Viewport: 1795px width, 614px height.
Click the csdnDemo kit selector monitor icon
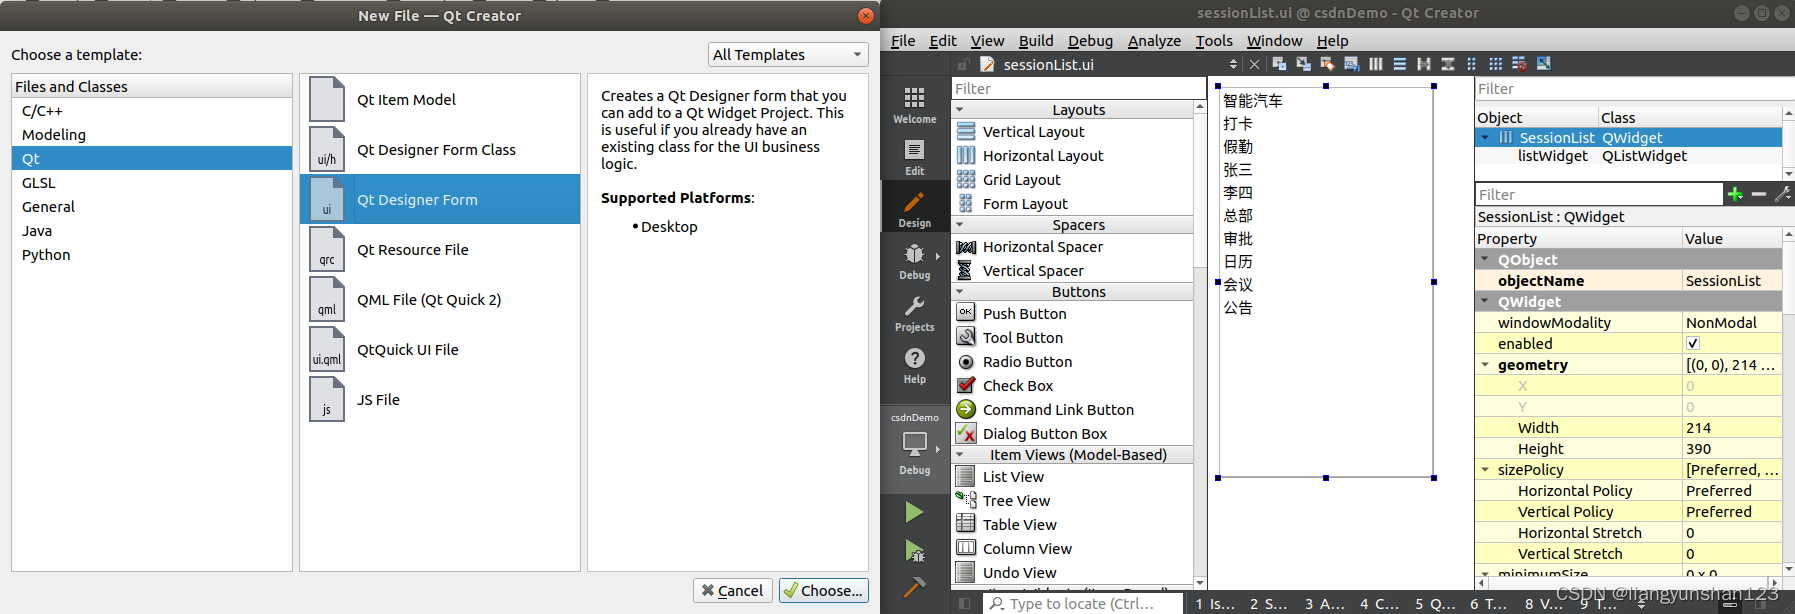[914, 443]
